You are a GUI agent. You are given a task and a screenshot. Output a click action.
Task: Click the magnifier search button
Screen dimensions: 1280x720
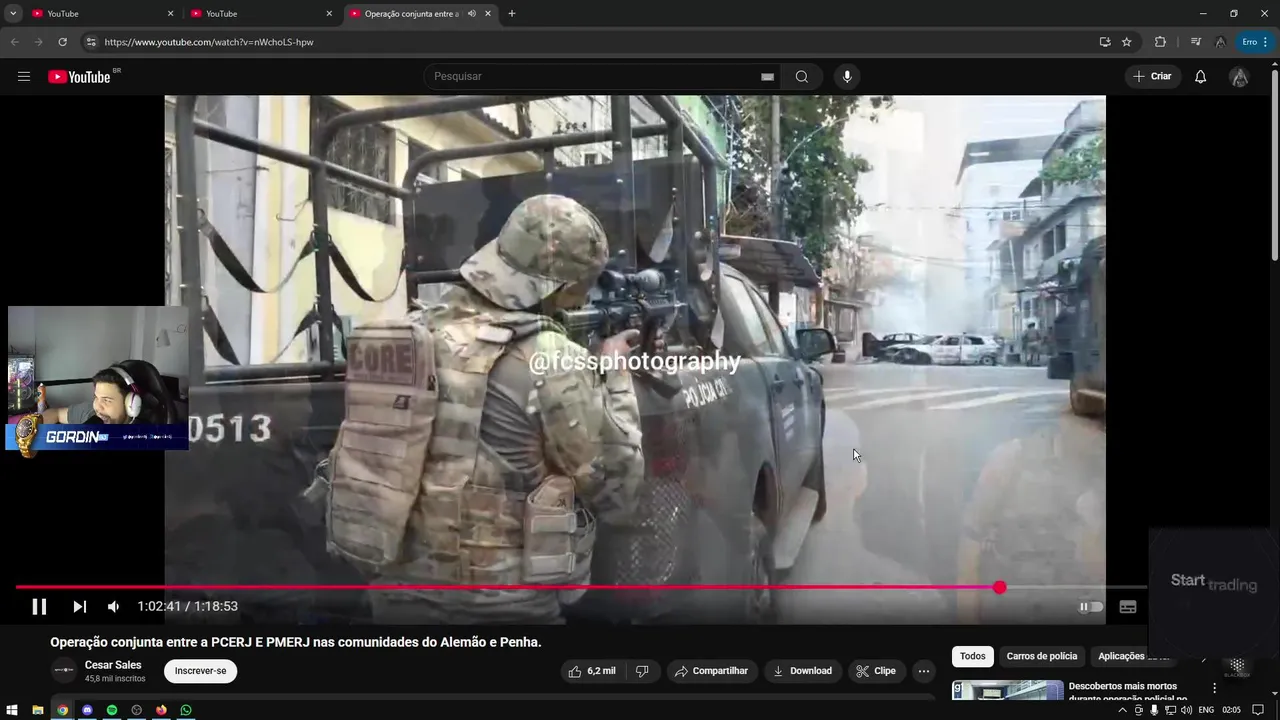(x=802, y=77)
